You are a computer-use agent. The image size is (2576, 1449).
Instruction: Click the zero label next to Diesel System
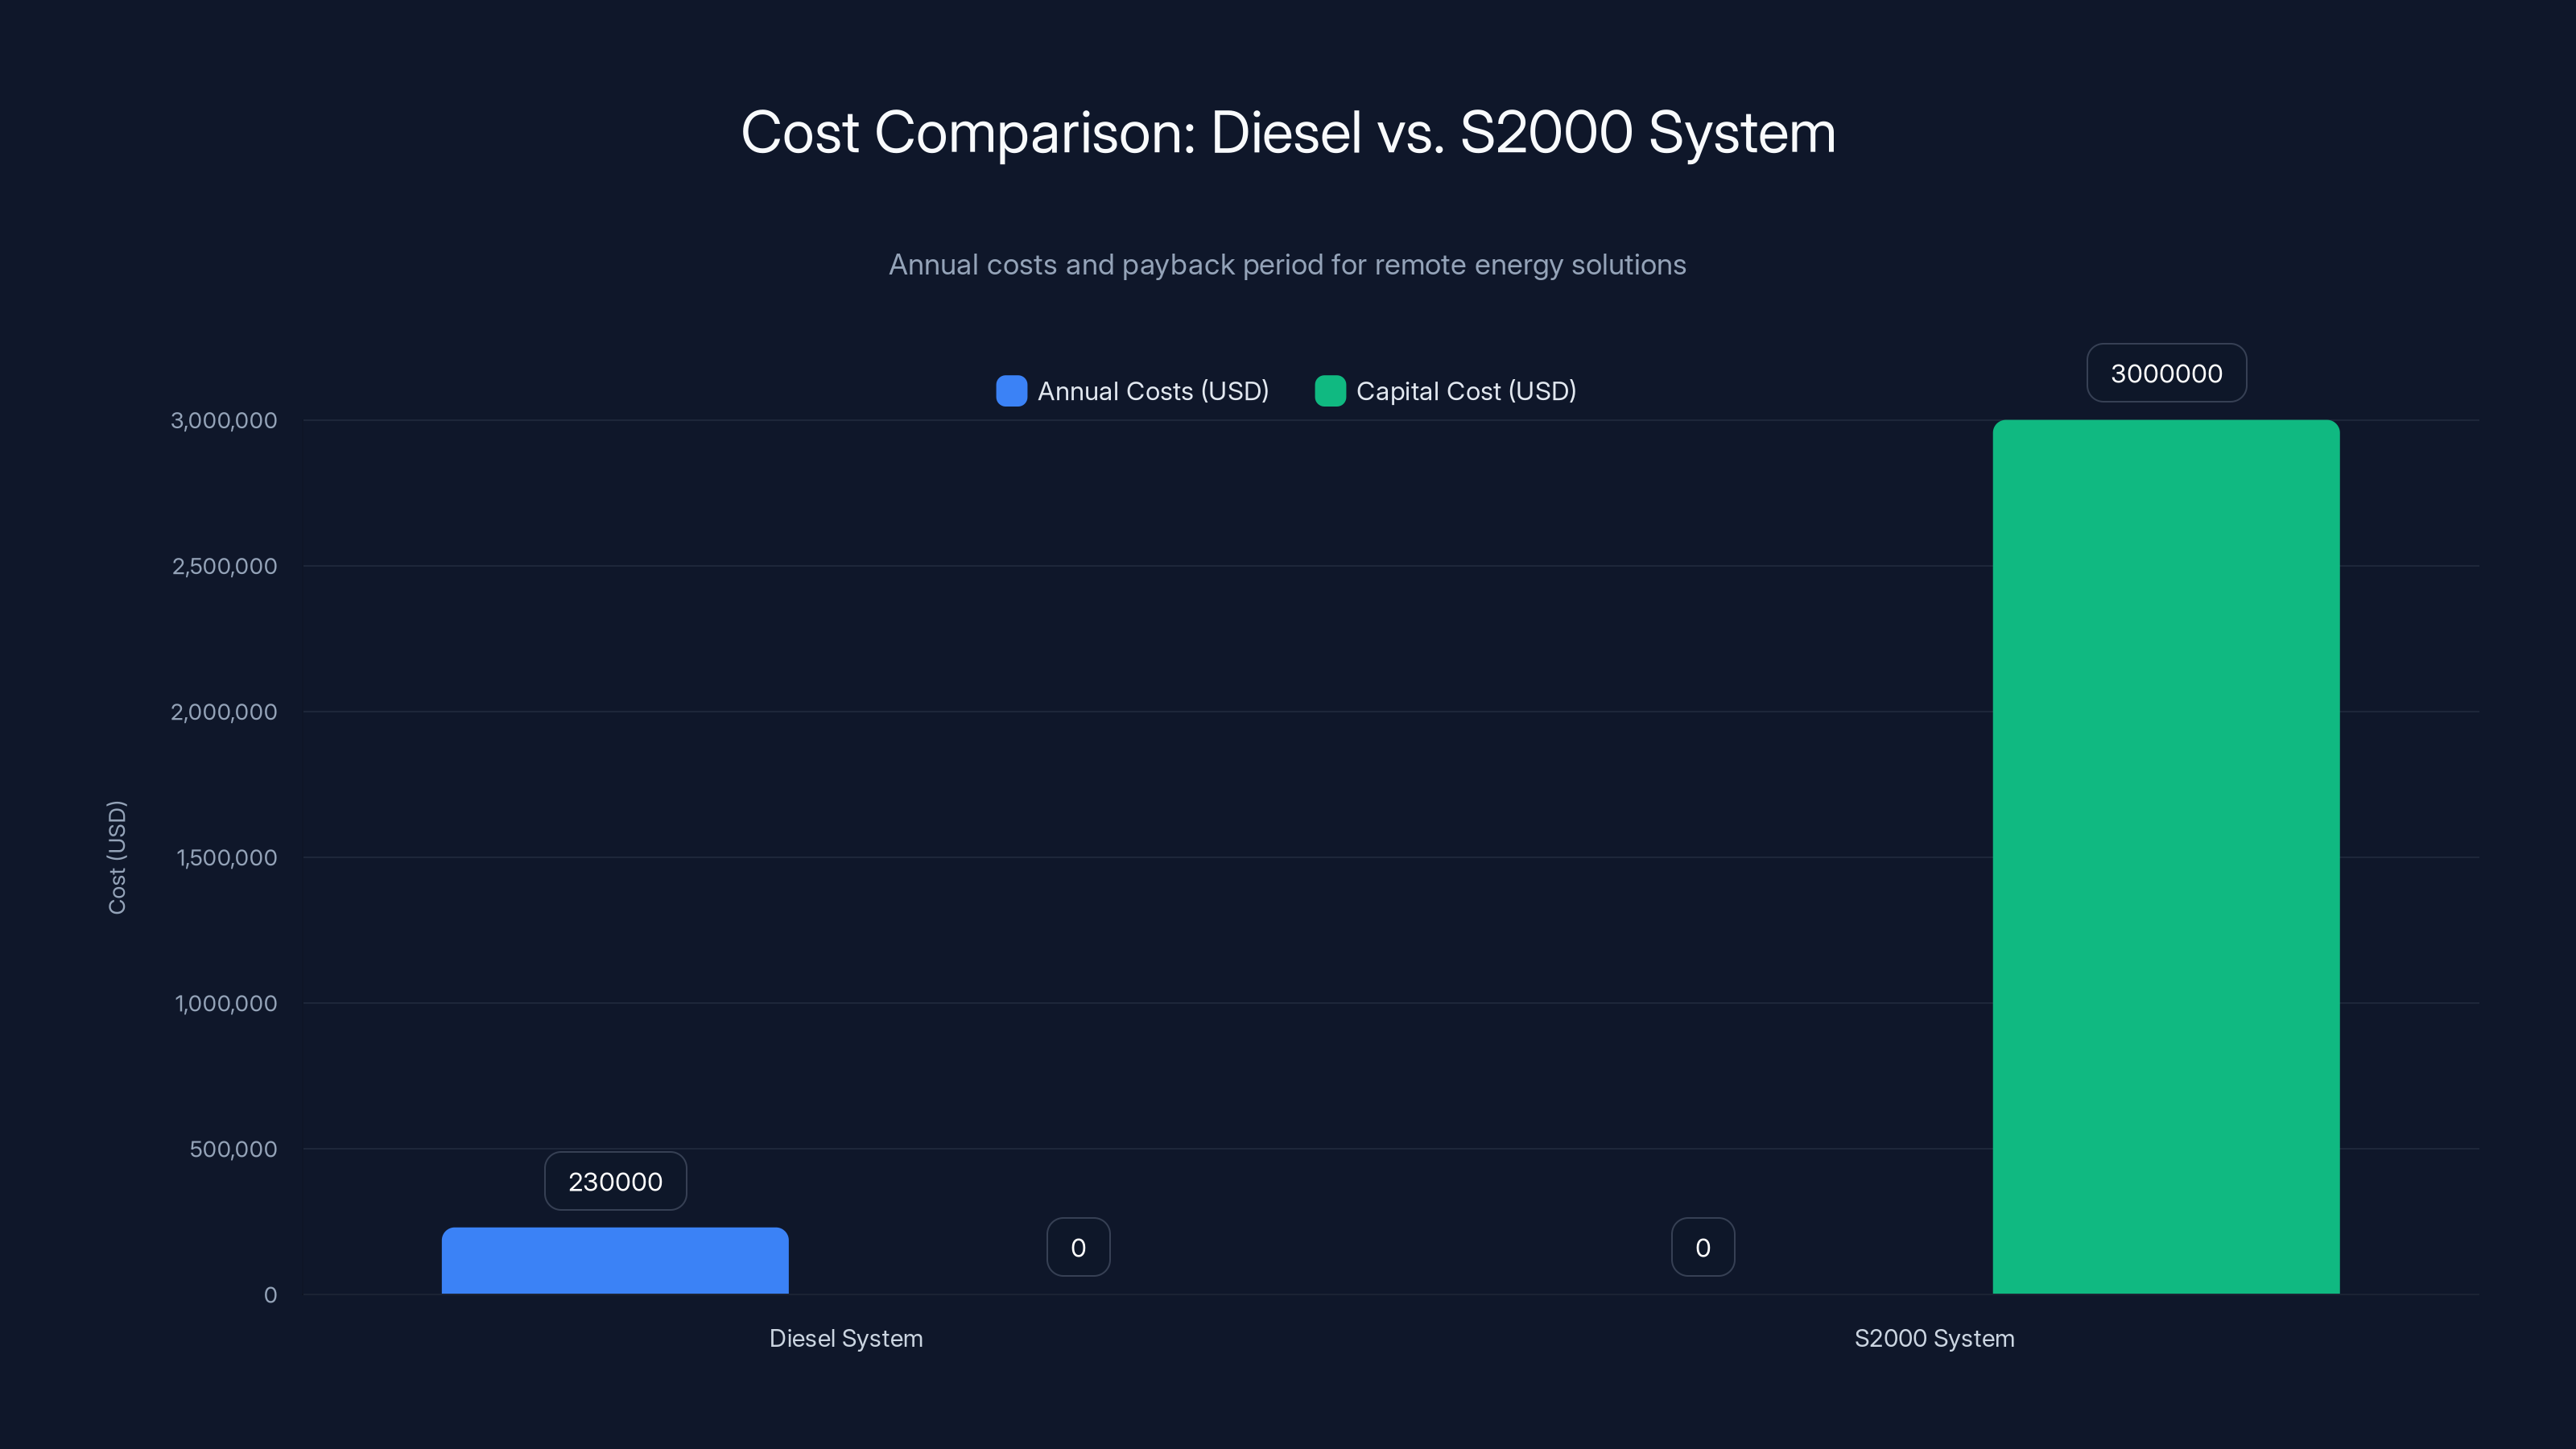1078,1246
